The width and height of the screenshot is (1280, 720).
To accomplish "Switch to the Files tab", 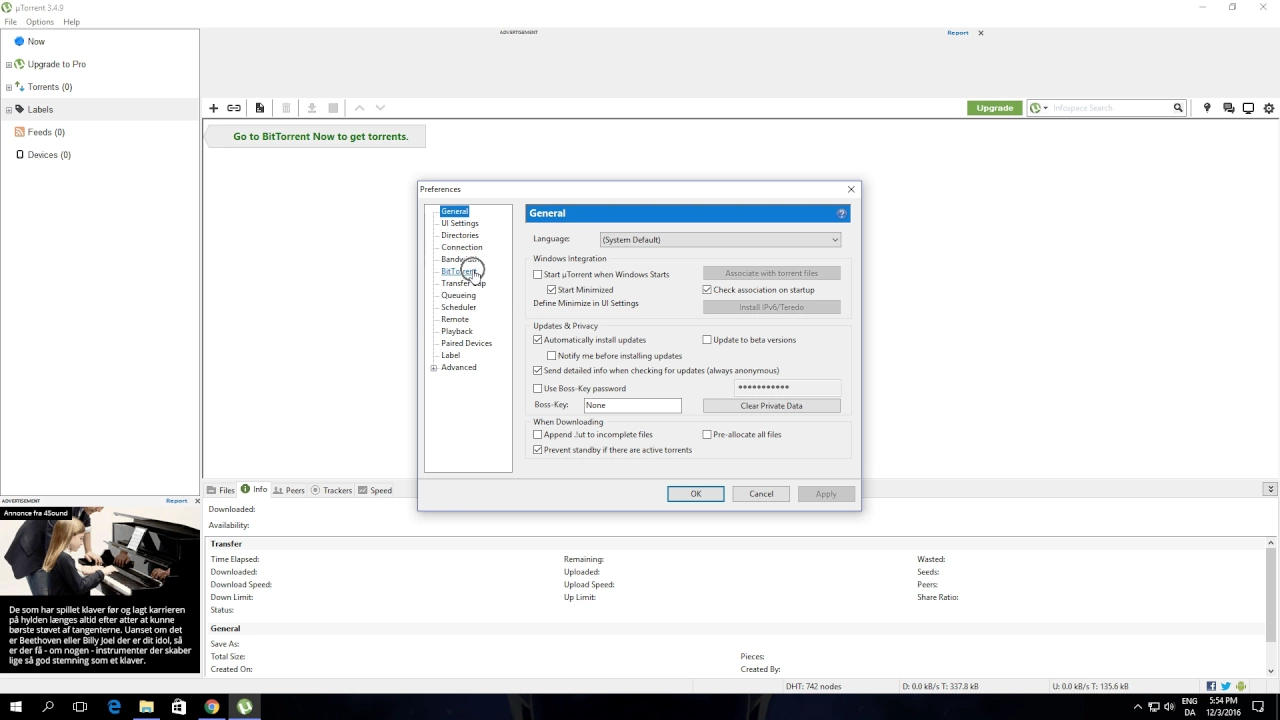I will pos(221,490).
